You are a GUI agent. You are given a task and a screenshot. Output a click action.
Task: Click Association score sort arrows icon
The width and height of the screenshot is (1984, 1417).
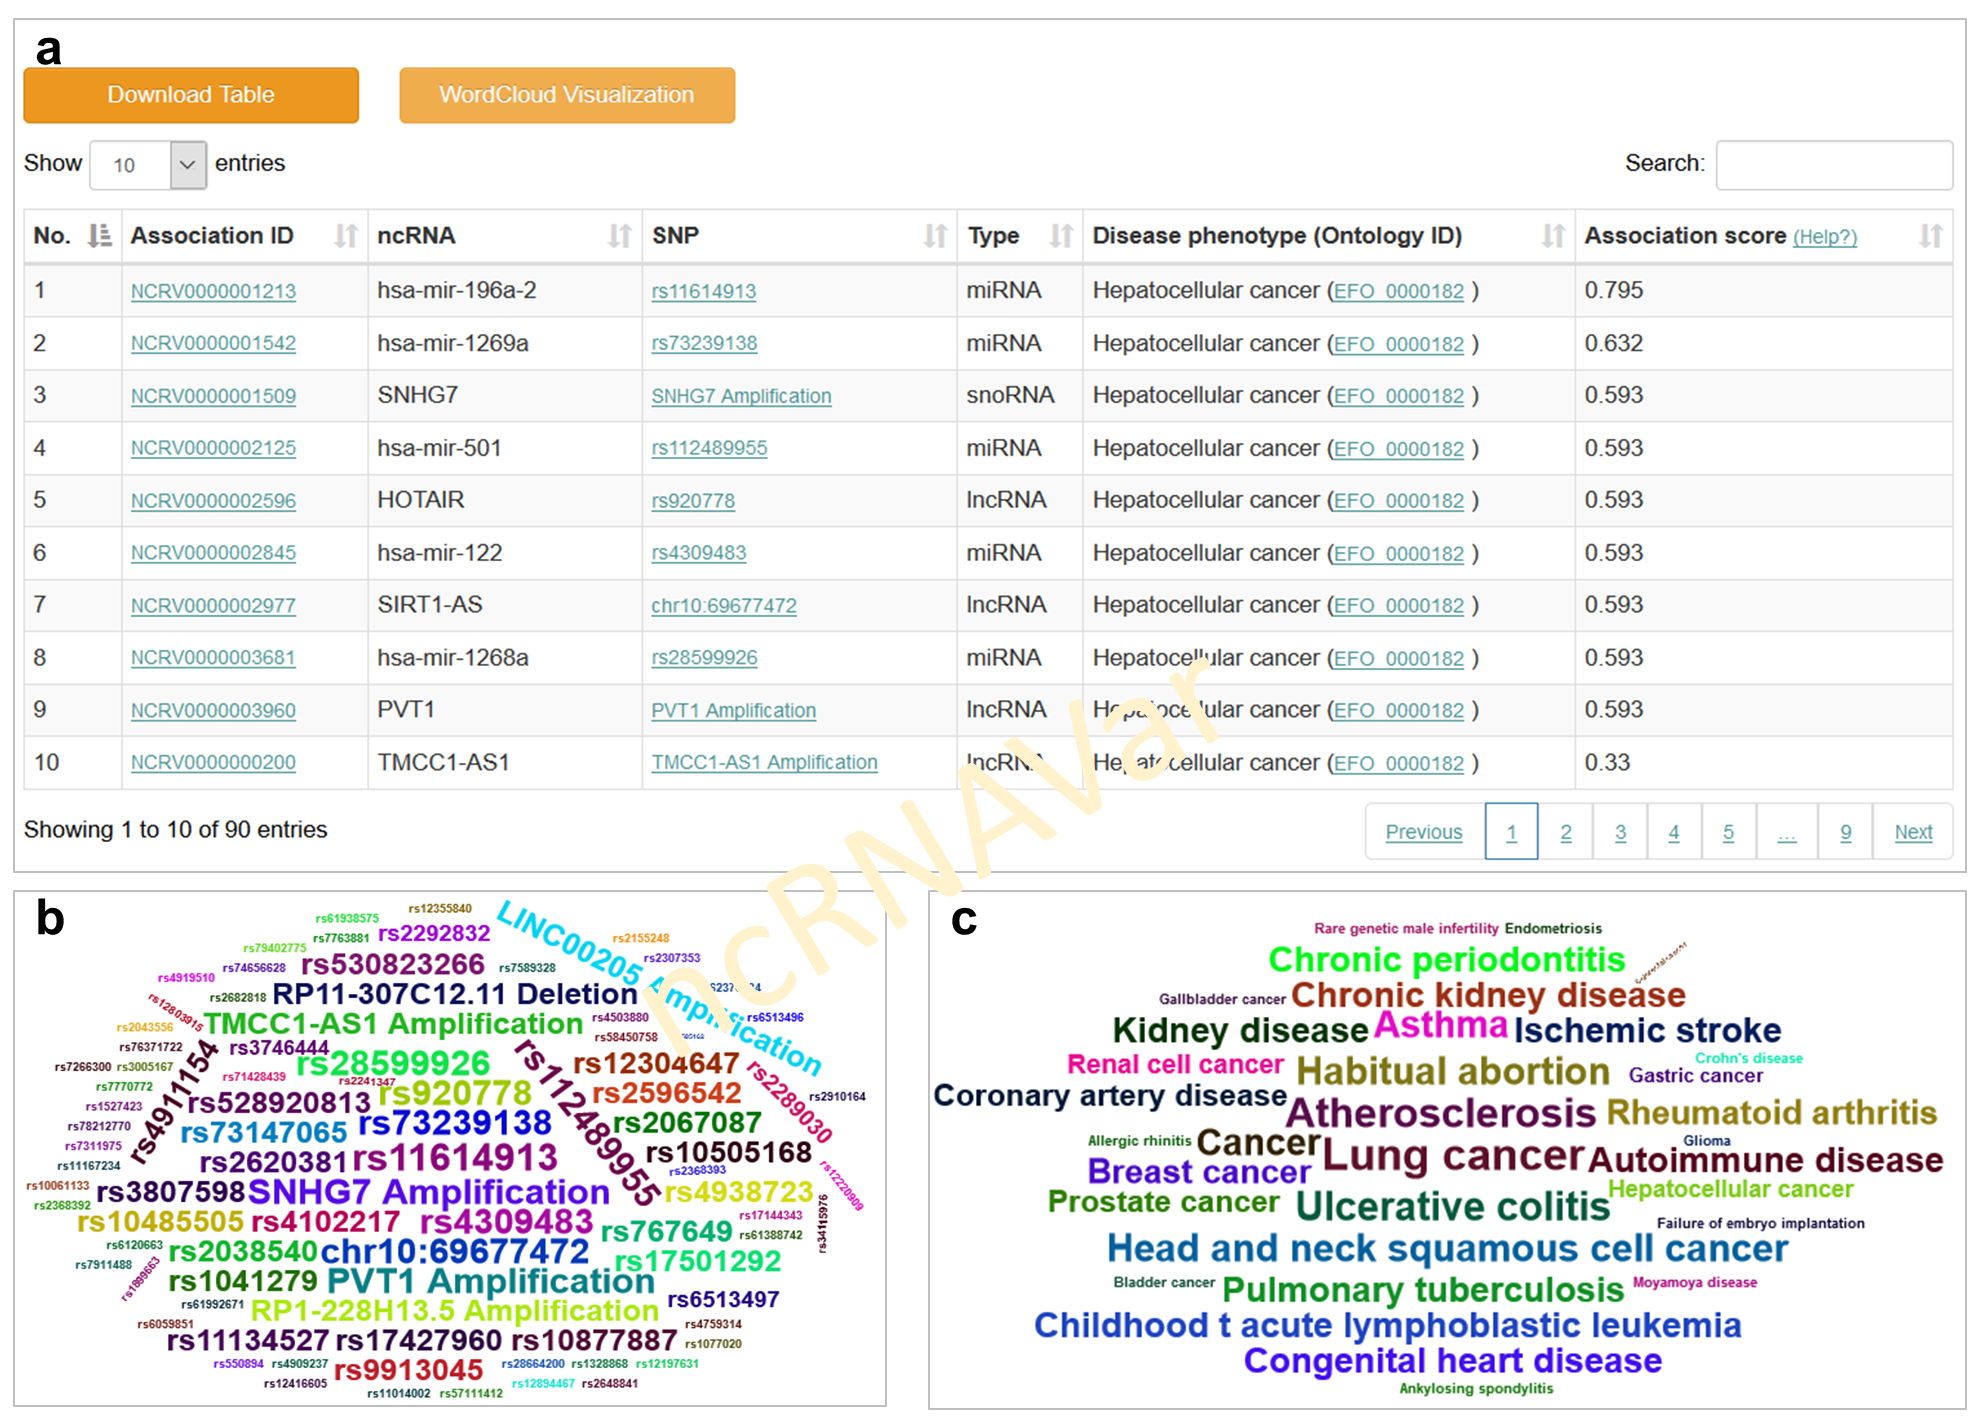click(x=1931, y=236)
